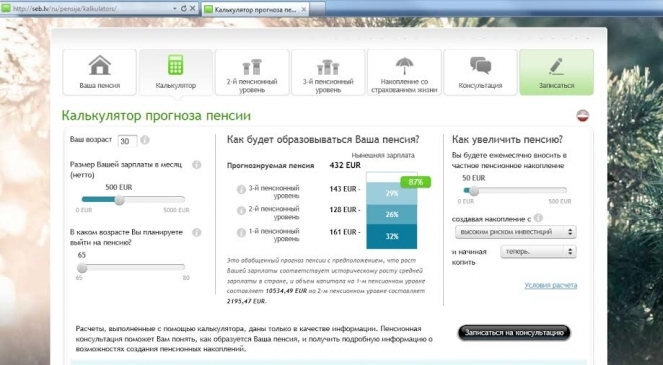Open Накопление со страхованием жизни tab
This screenshot has width=663, height=365.
click(x=404, y=72)
